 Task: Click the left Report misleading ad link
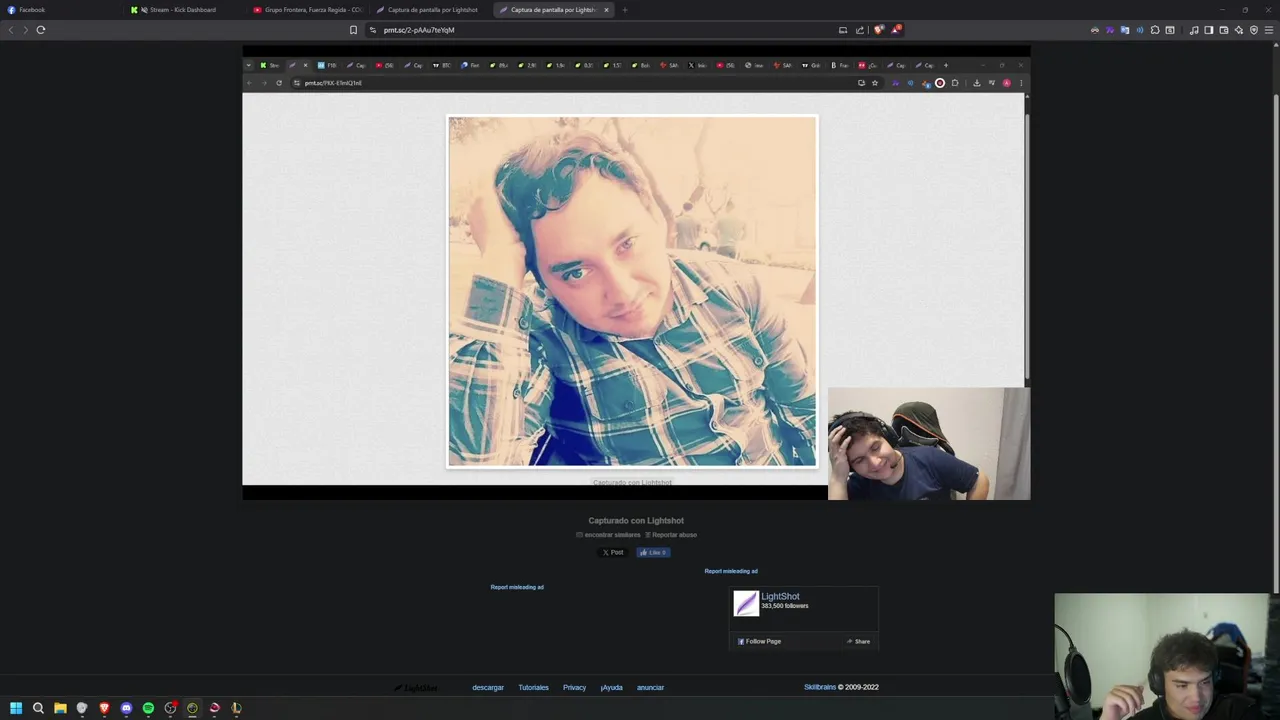click(x=517, y=587)
